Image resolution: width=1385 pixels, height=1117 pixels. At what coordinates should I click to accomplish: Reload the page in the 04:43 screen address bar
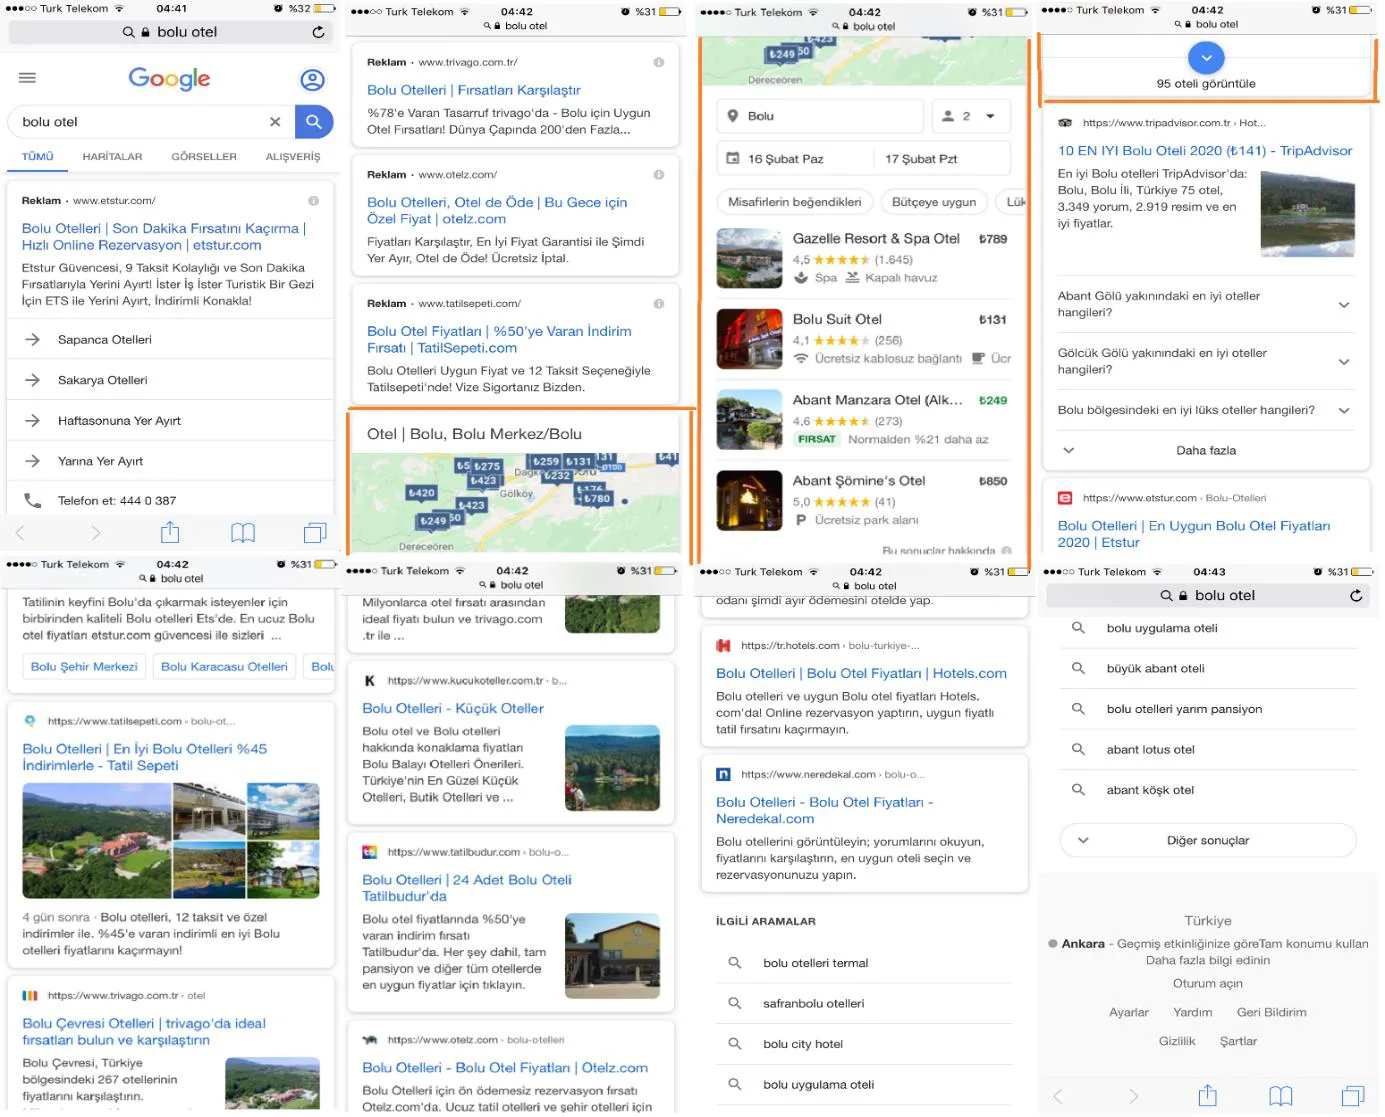[x=1356, y=595]
